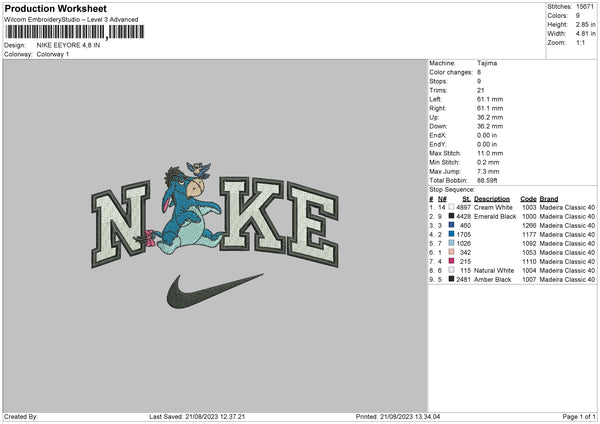Click the Min Stitch value 0.2 mm
Image resolution: width=600 pixels, height=424 pixels.
point(488,162)
